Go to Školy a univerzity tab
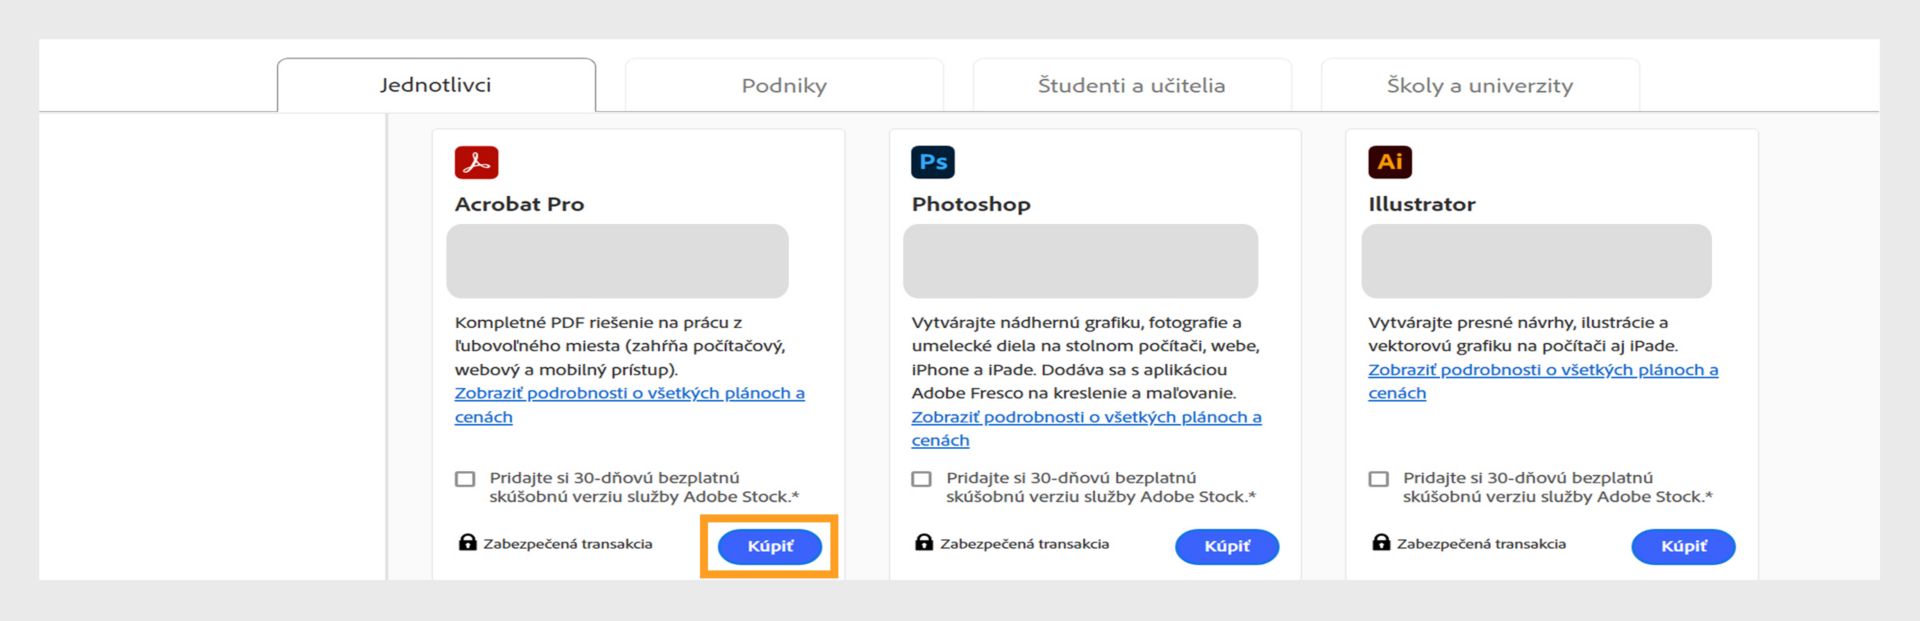 (1479, 86)
